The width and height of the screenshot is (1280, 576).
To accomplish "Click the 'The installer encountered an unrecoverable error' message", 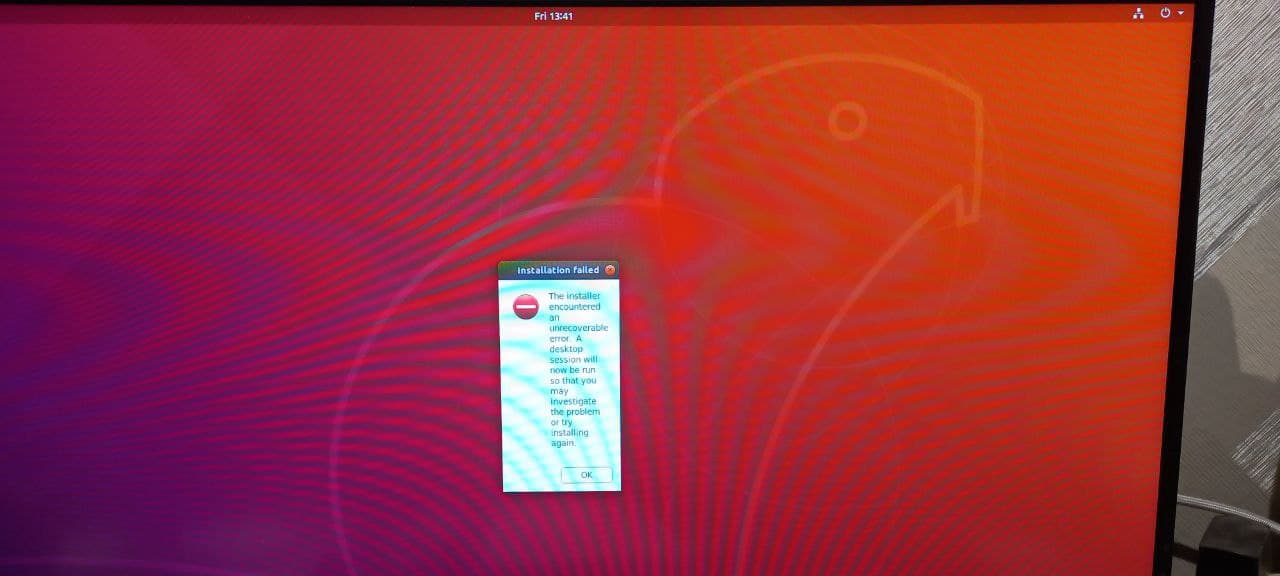I will [x=578, y=369].
